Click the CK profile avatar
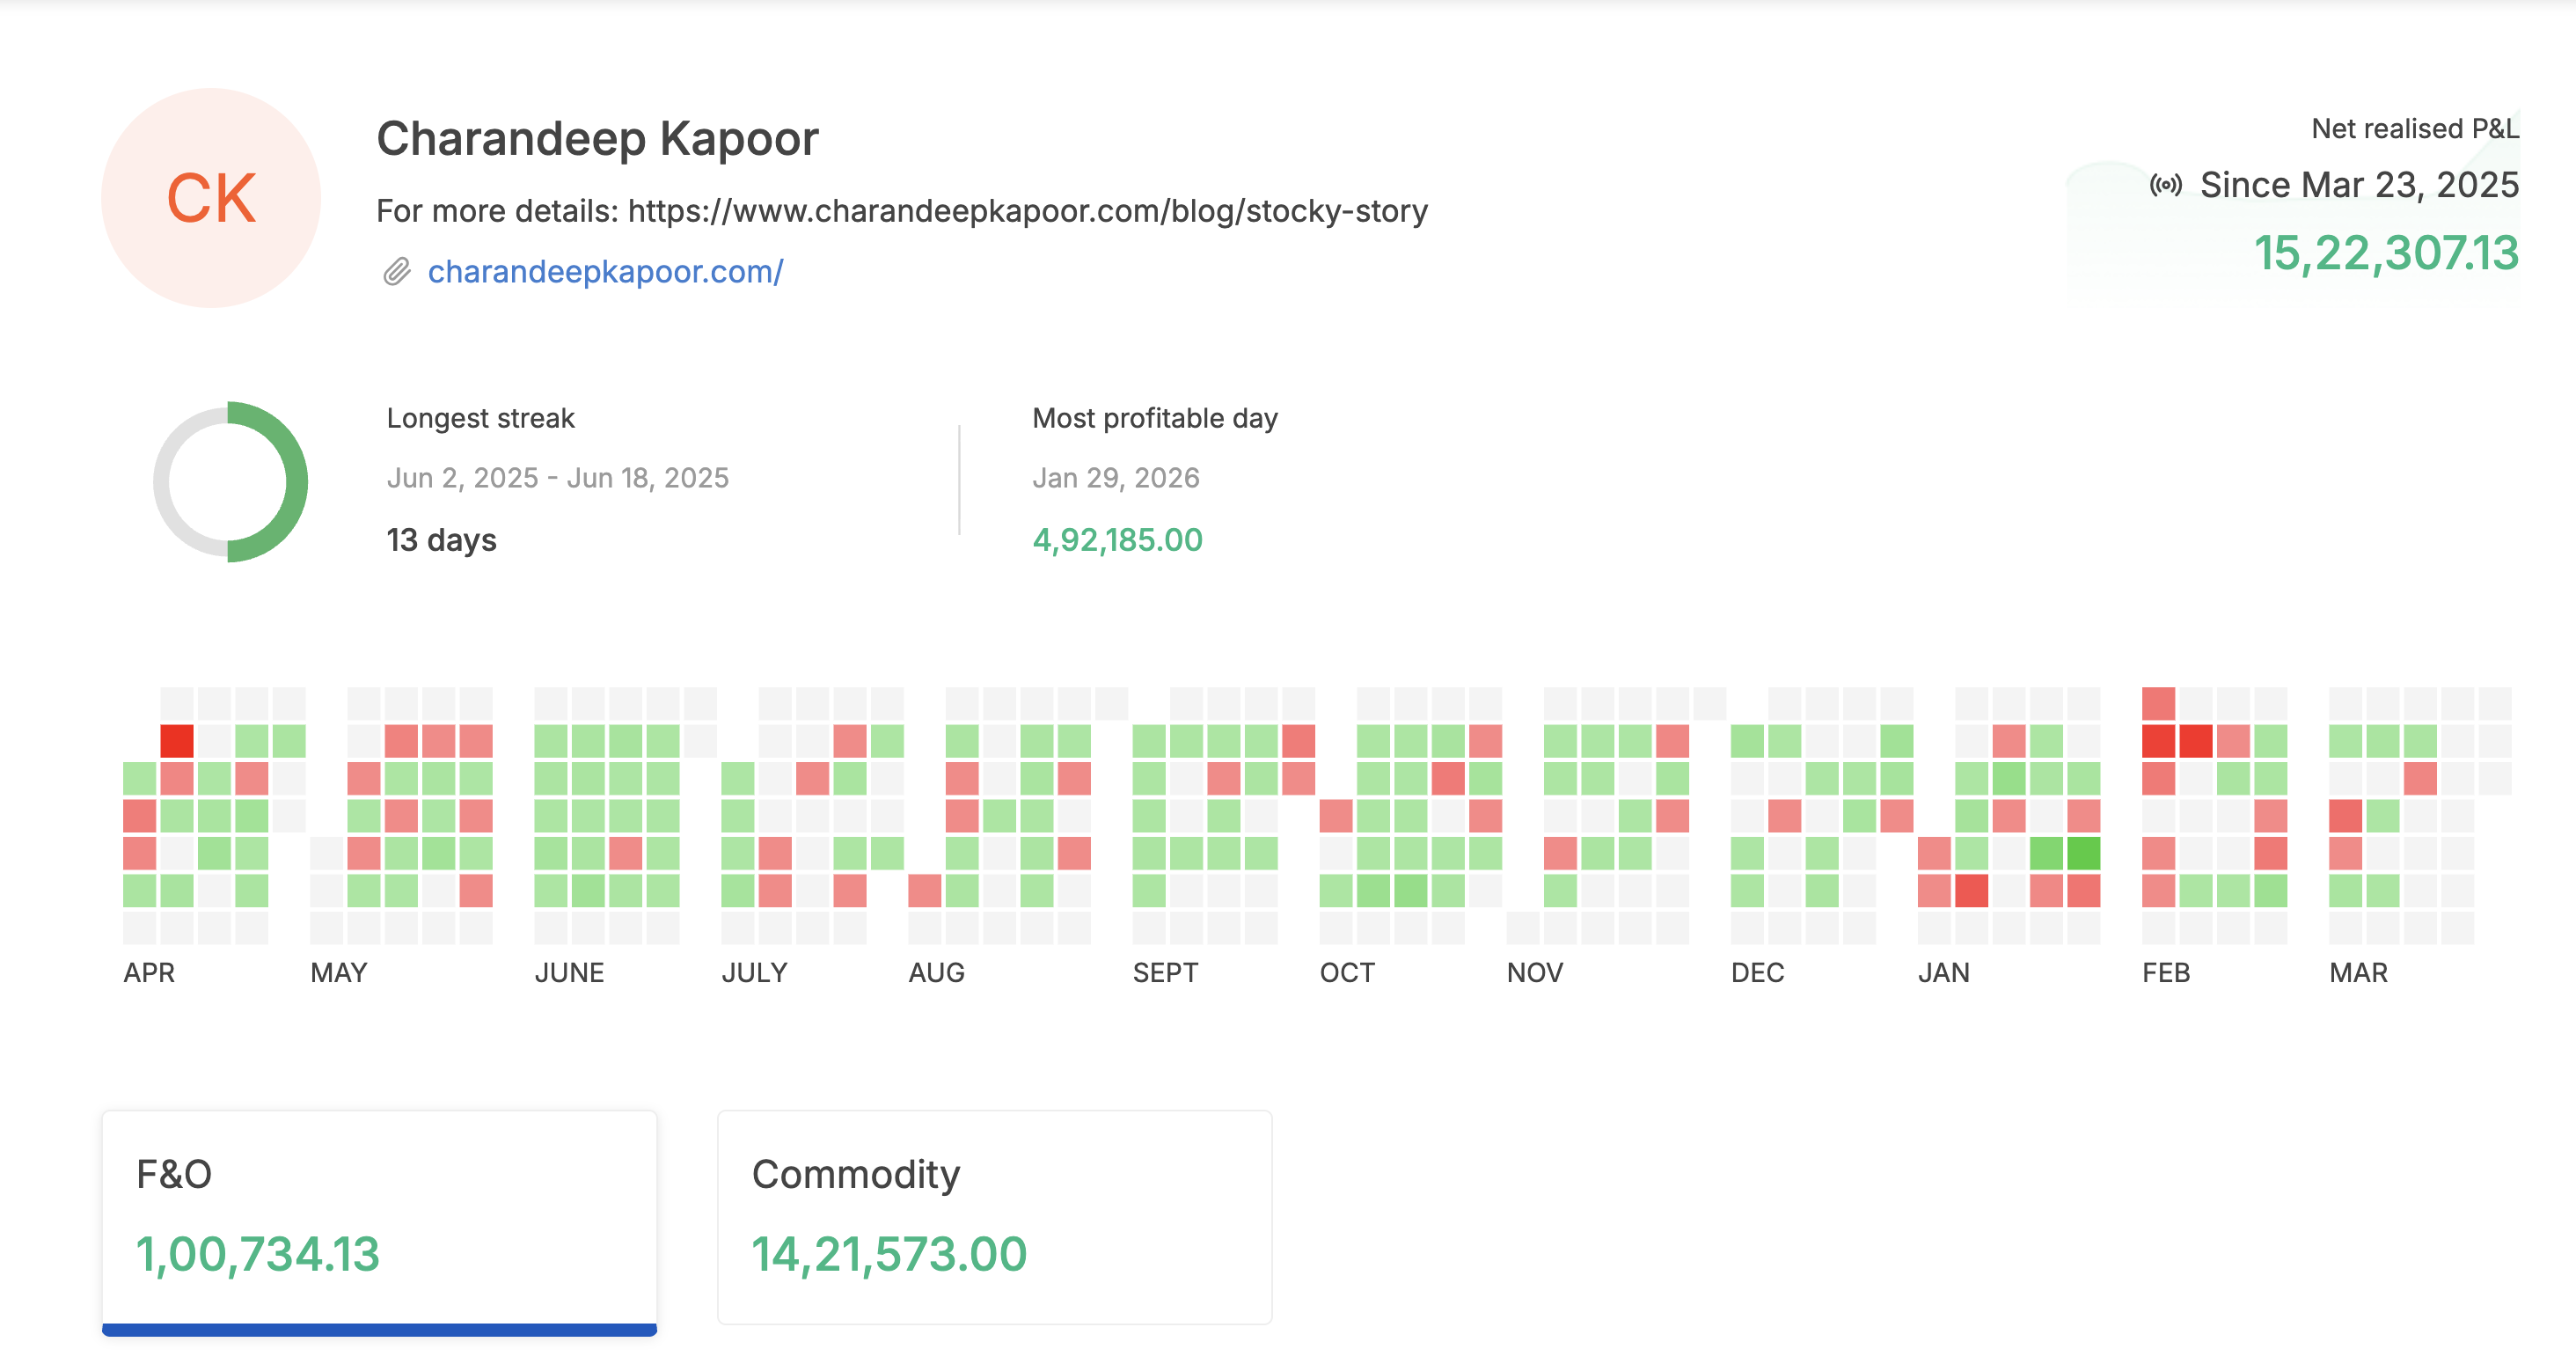Image resolution: width=2576 pixels, height=1364 pixels. click(x=211, y=198)
